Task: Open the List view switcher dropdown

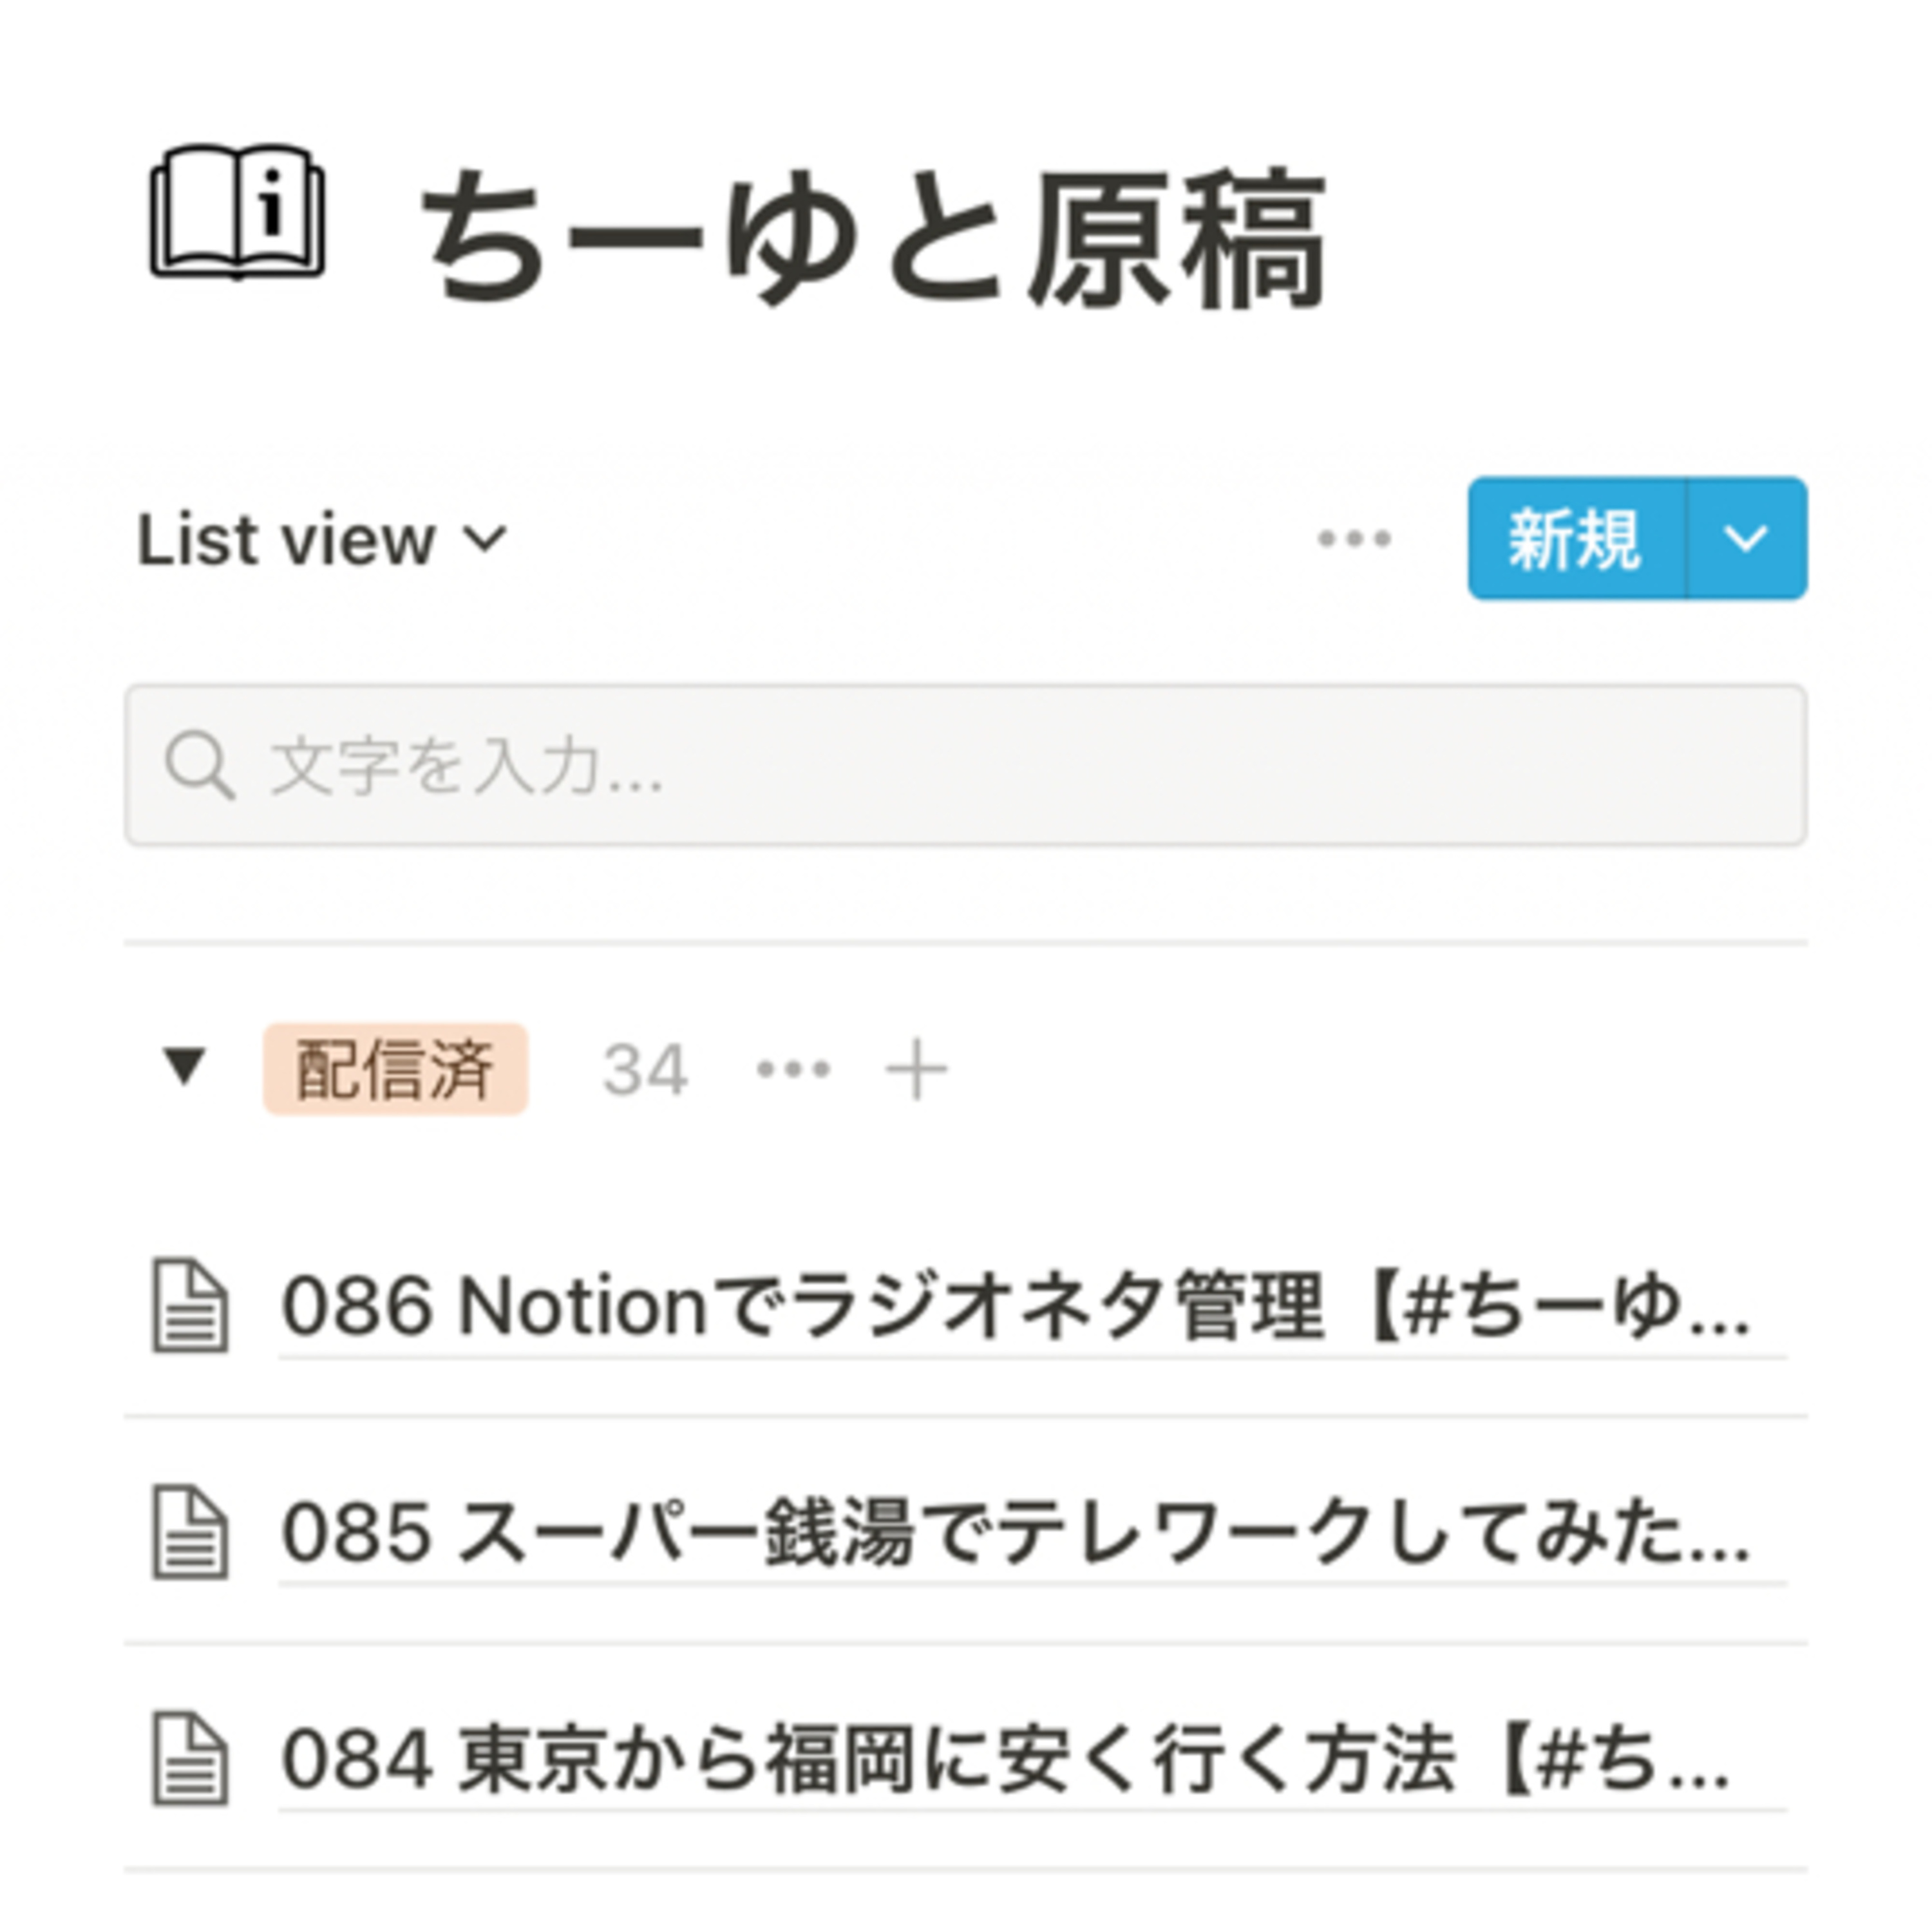Action: [x=487, y=540]
